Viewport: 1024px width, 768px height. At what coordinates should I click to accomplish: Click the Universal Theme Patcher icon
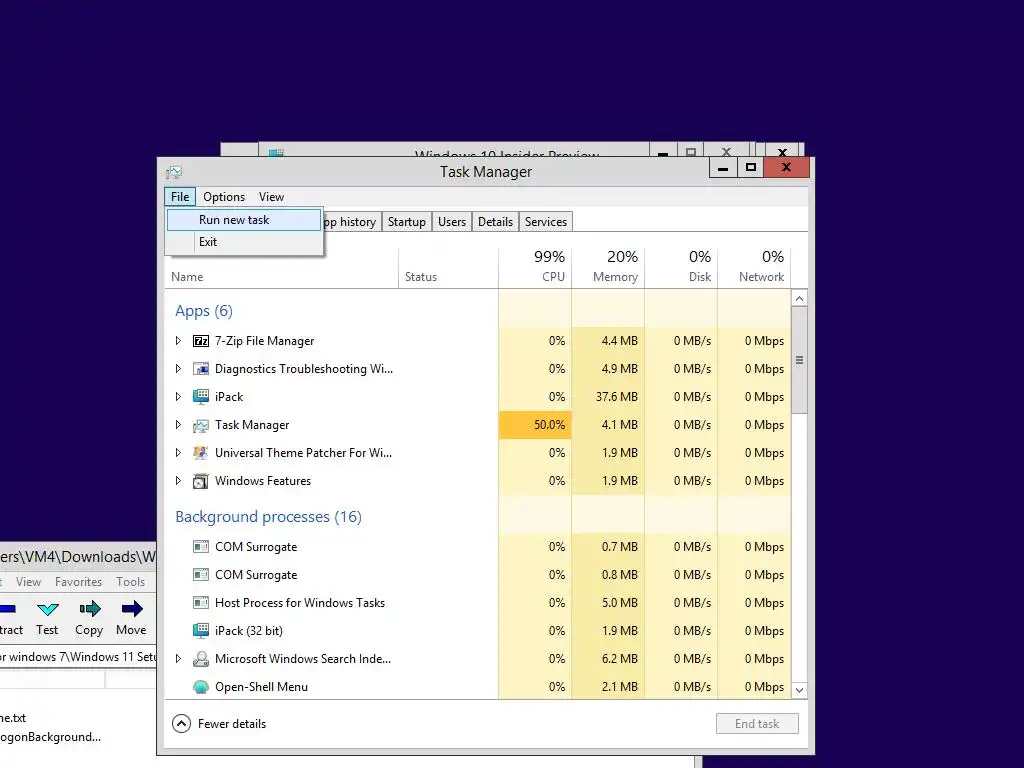[x=200, y=453]
